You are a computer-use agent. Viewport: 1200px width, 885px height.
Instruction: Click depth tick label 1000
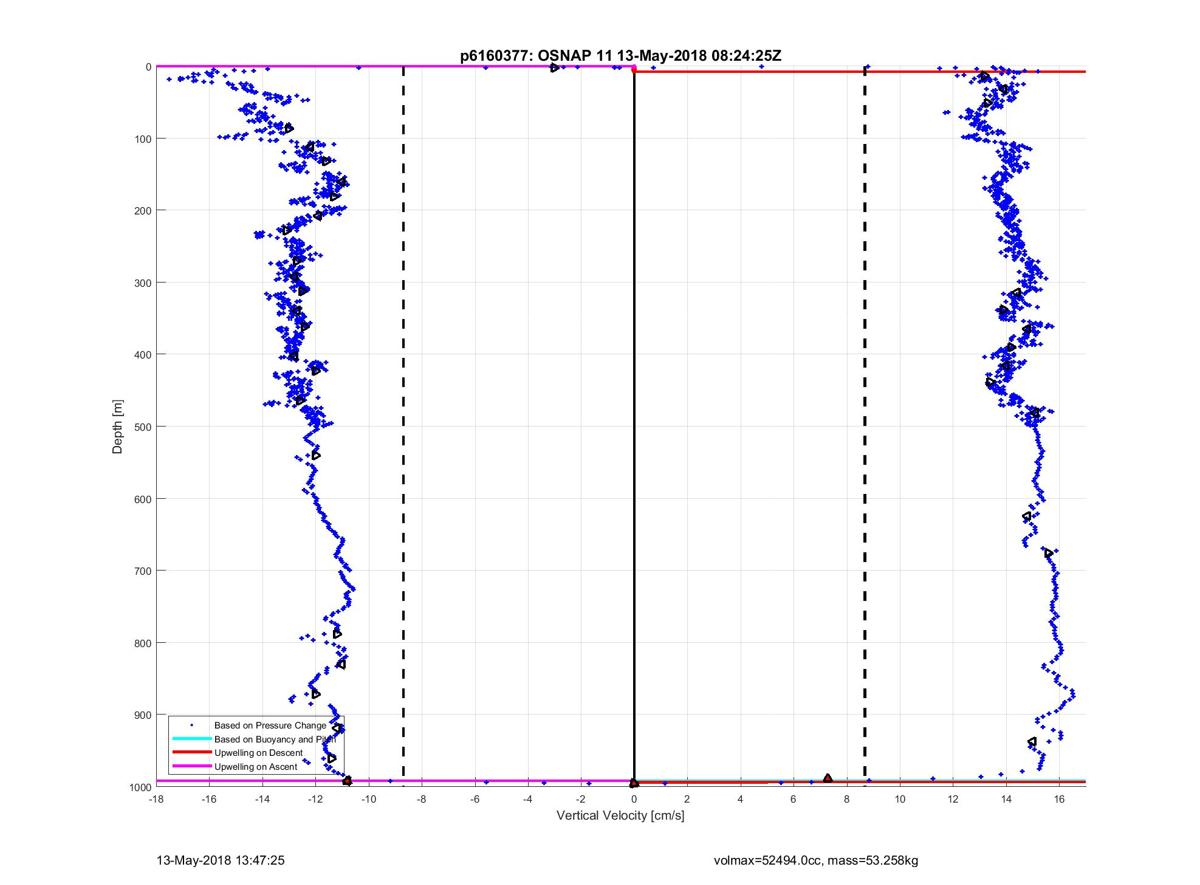[141, 787]
